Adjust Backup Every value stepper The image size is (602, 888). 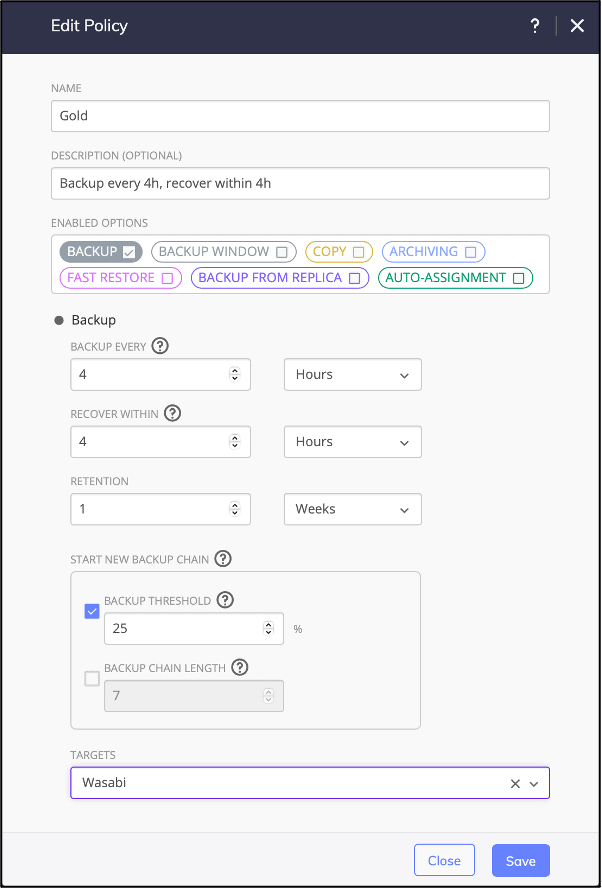click(x=234, y=374)
